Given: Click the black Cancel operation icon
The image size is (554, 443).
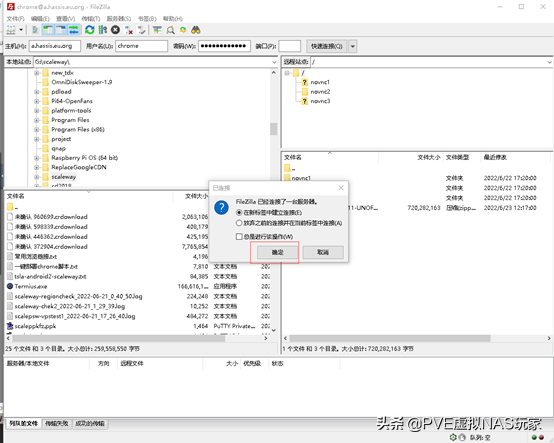Looking at the screenshot, I should [116, 30].
